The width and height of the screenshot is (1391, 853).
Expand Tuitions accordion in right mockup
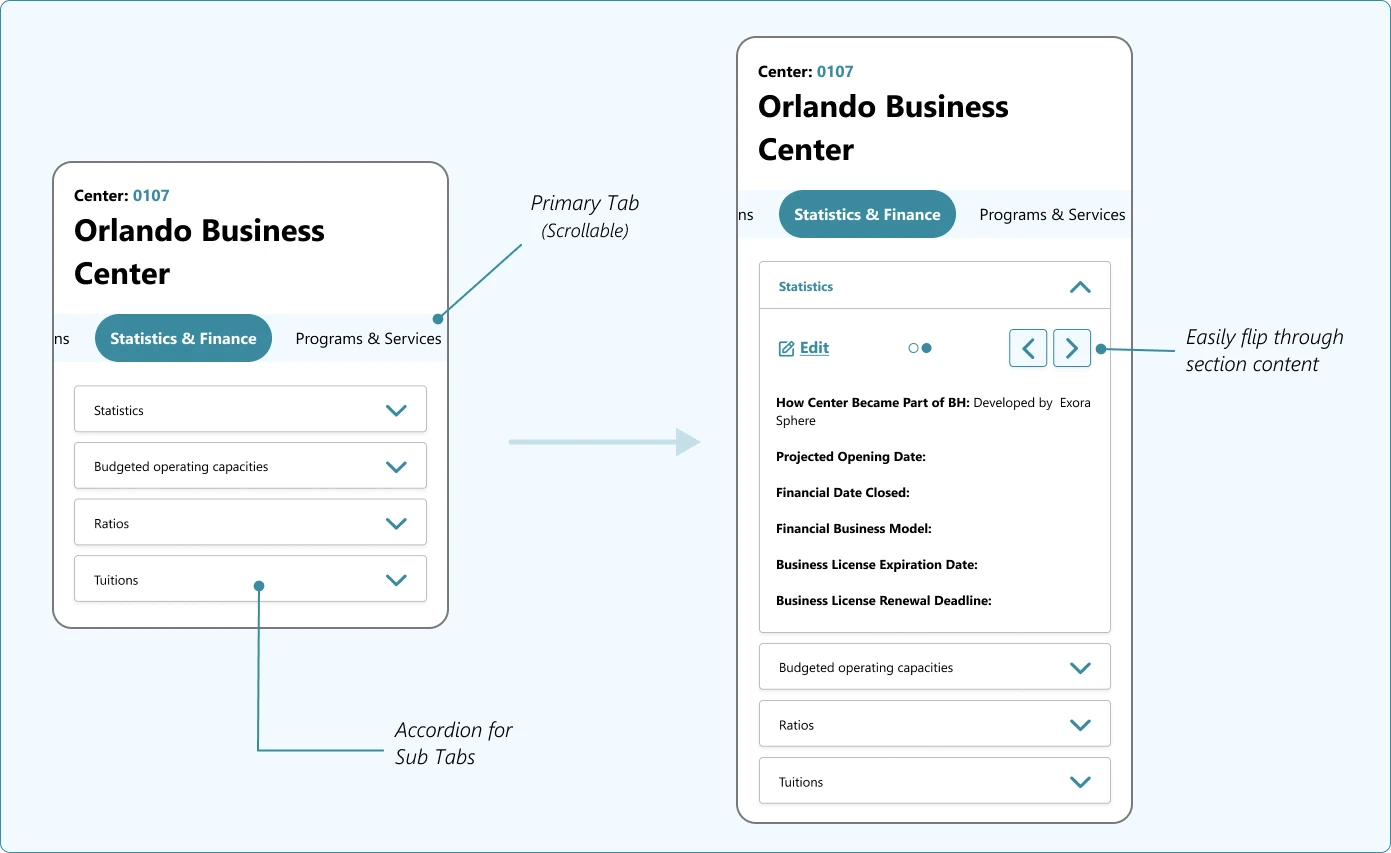[x=935, y=781]
